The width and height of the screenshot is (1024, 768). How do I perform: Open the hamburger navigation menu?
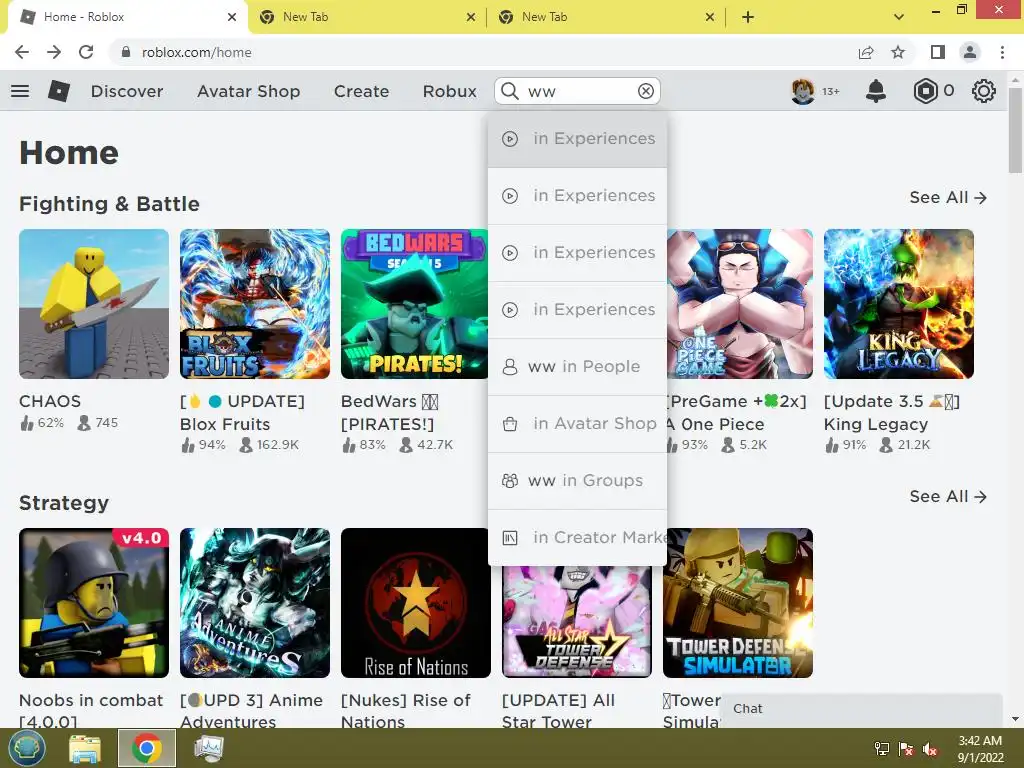pos(20,91)
